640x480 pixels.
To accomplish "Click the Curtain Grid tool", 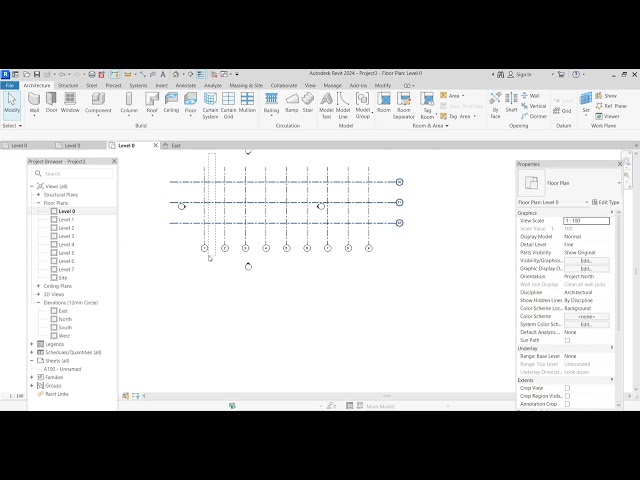I will [229, 106].
